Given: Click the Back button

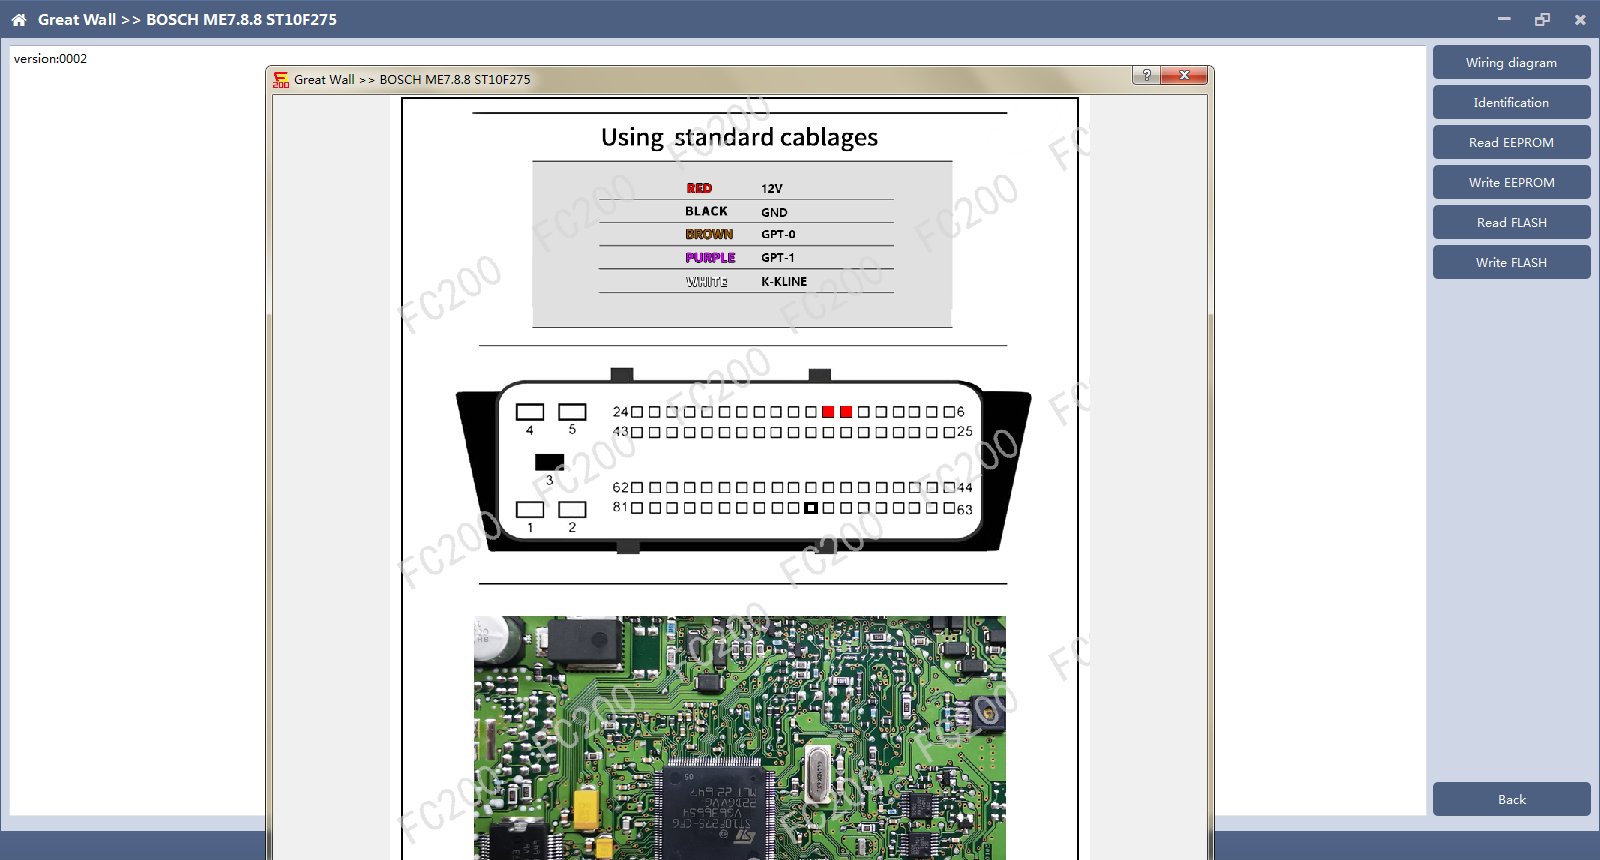Looking at the screenshot, I should click(x=1511, y=799).
